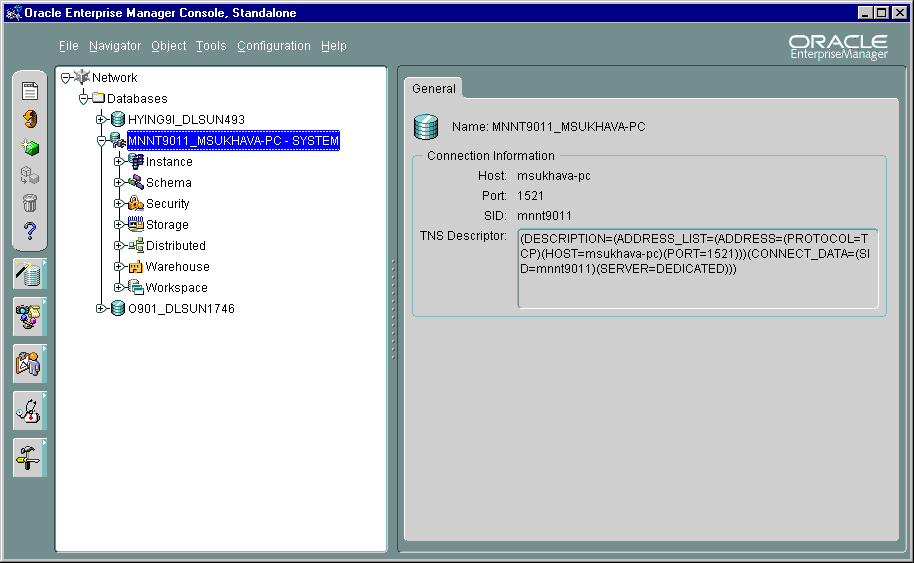Select the Distributed tree label

(175, 245)
